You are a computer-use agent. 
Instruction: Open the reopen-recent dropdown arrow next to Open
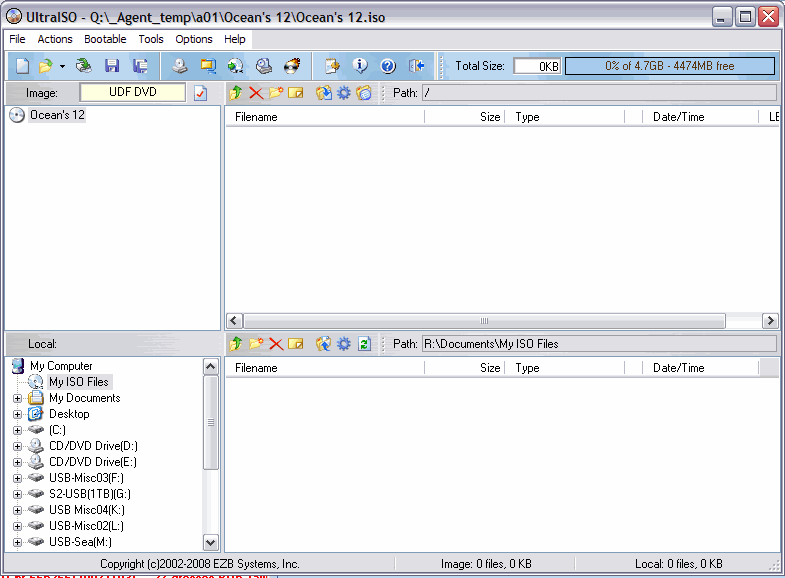point(62,66)
